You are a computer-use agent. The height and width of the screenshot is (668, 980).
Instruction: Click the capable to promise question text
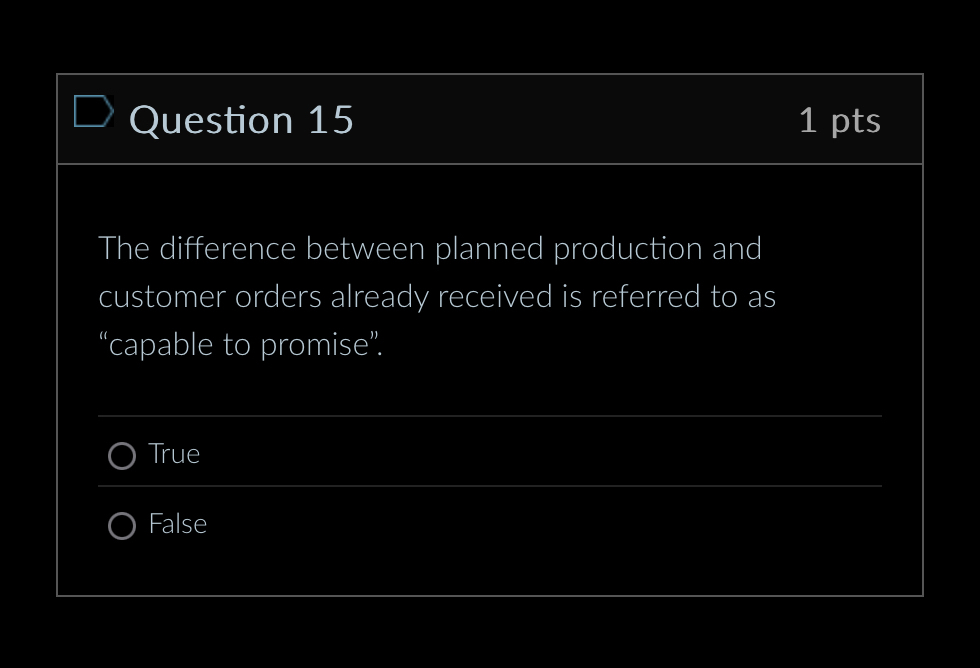point(437,296)
